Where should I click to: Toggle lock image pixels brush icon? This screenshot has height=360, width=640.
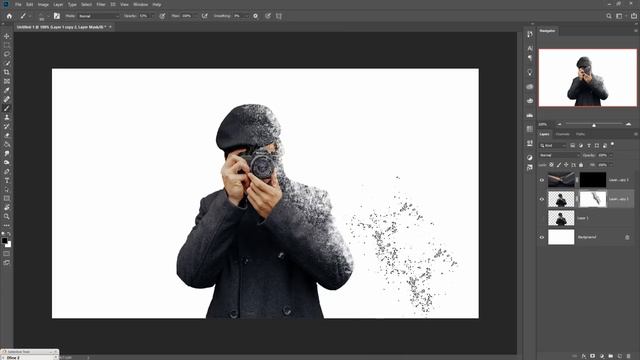pos(559,165)
